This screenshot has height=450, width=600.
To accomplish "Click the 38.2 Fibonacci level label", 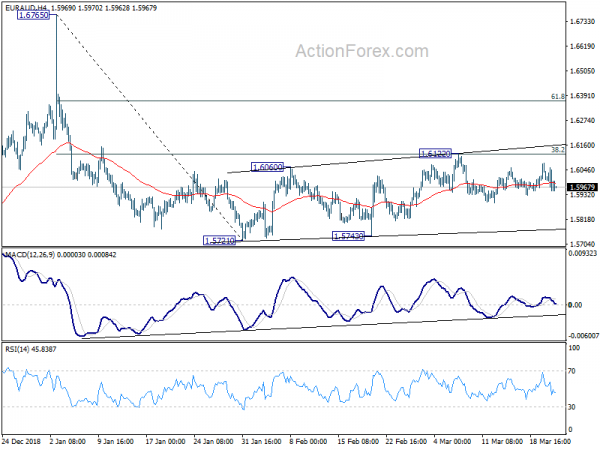I will click(x=558, y=150).
